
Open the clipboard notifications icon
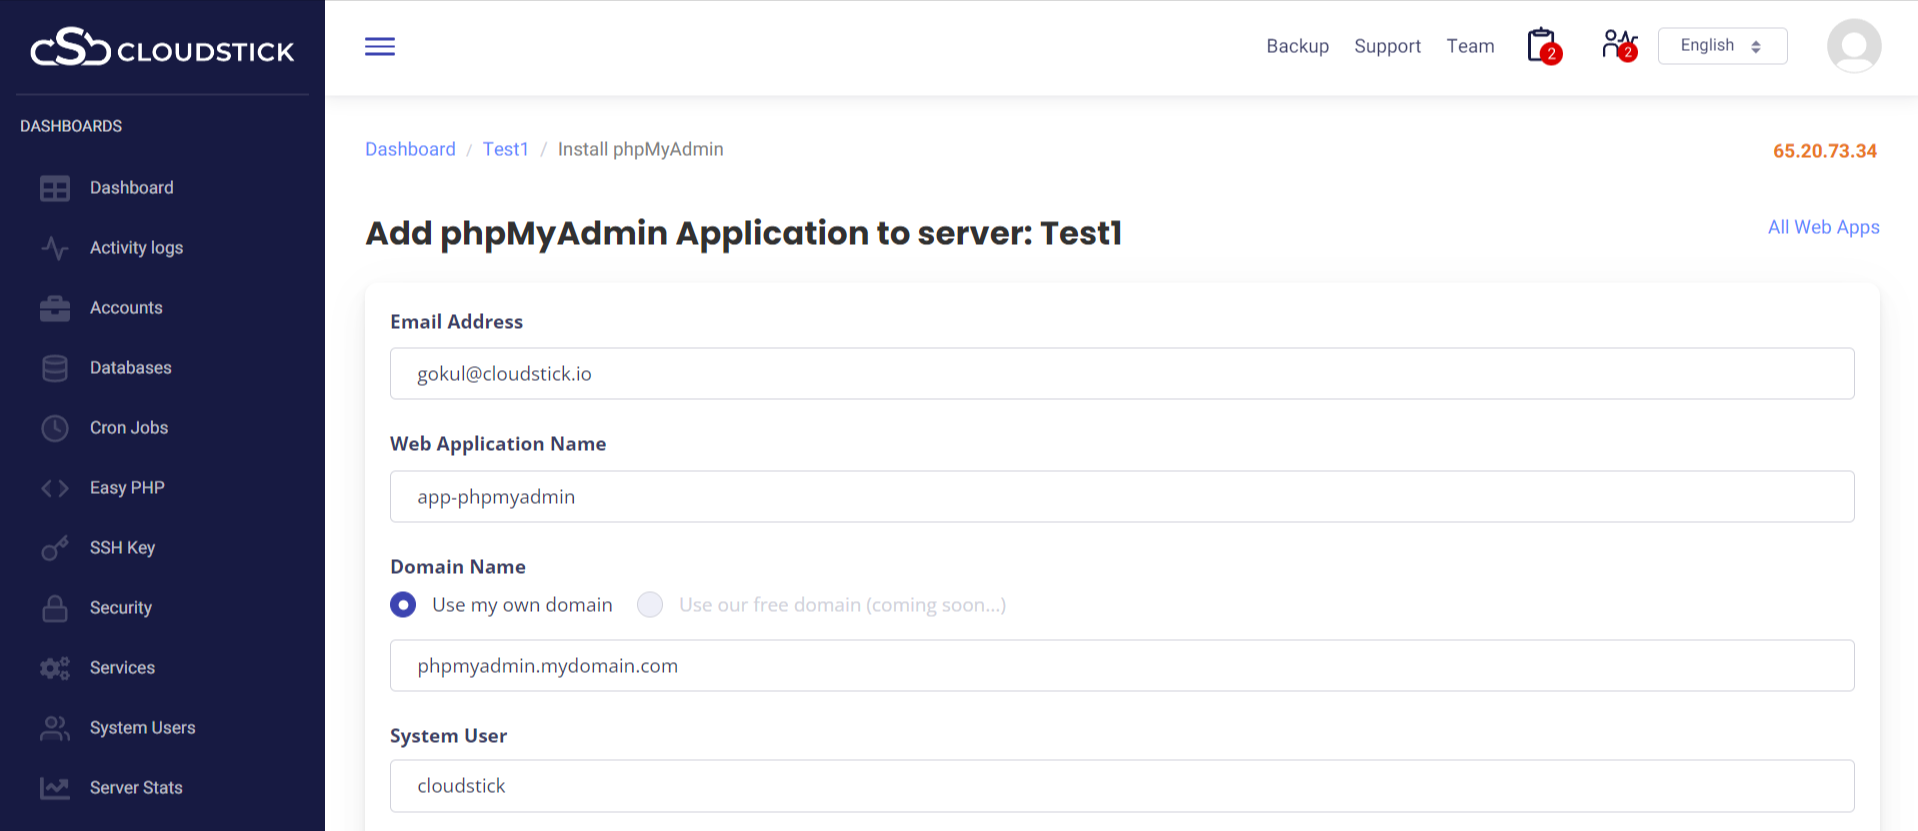click(x=1542, y=46)
